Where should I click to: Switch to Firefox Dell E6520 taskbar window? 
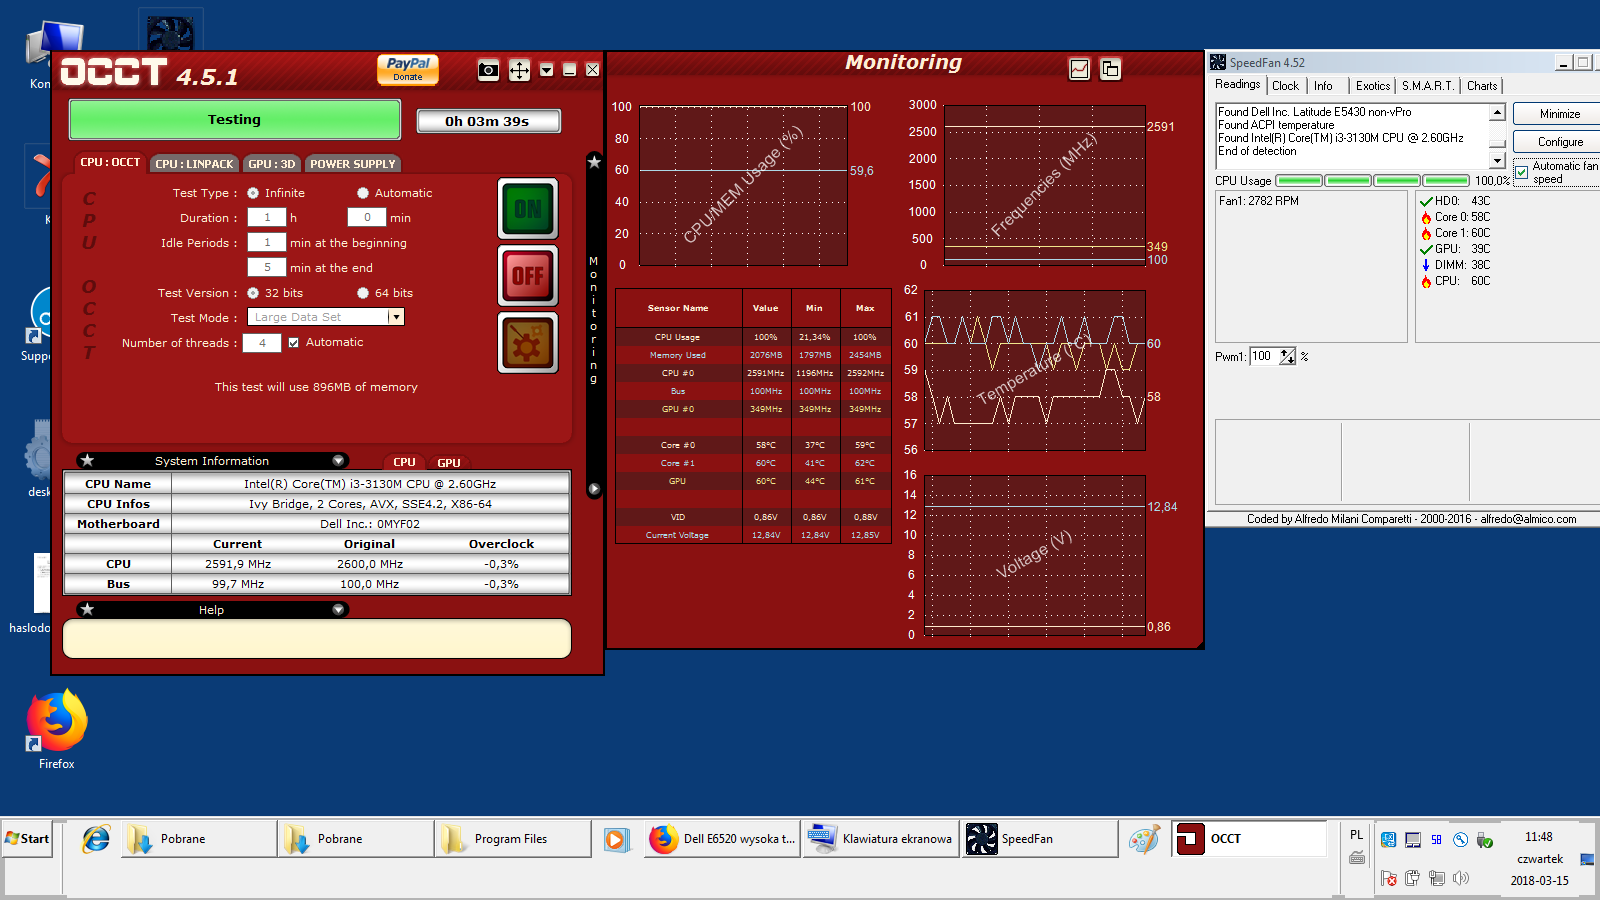tap(722, 839)
